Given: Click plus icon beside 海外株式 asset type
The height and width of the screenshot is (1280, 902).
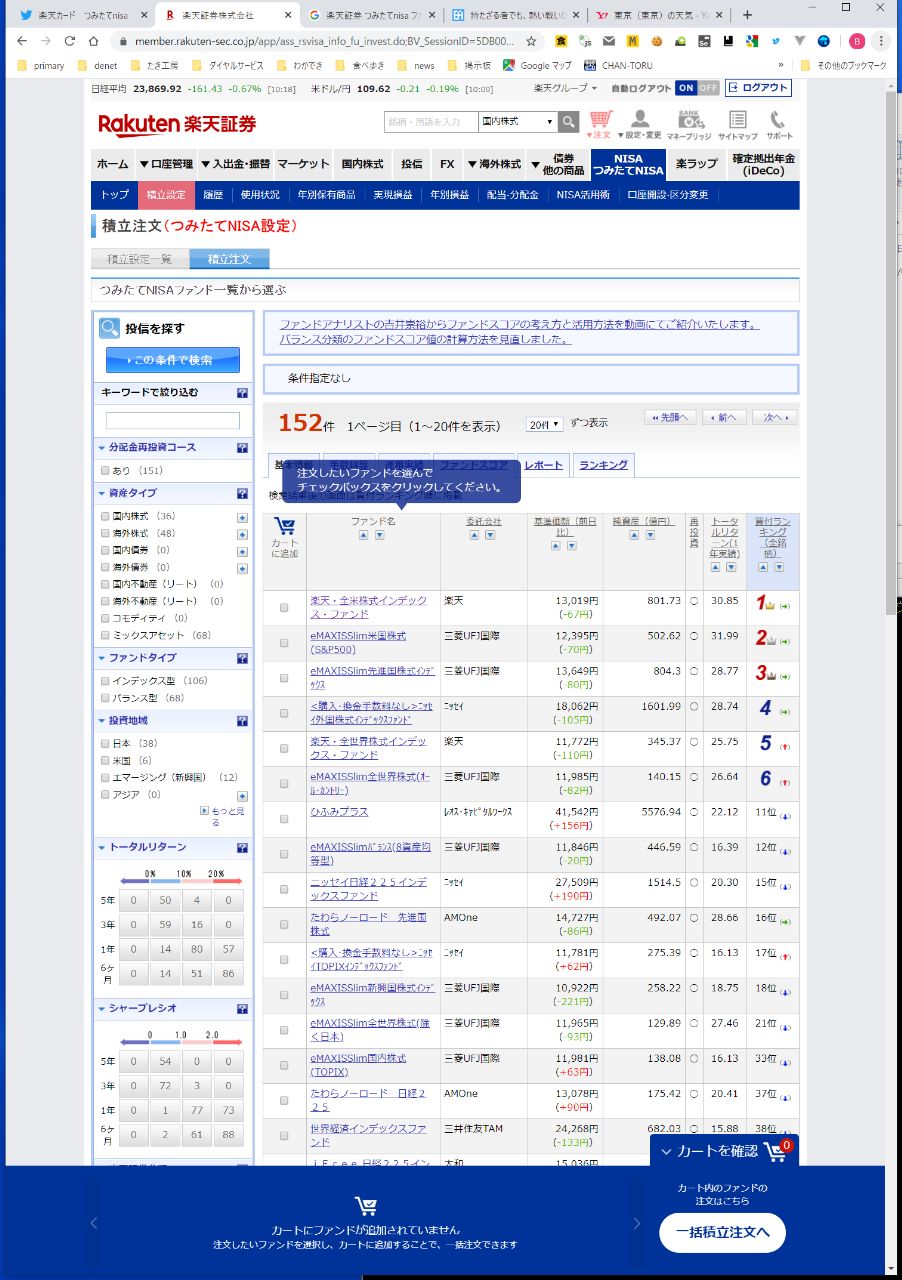Looking at the screenshot, I should tap(242, 534).
